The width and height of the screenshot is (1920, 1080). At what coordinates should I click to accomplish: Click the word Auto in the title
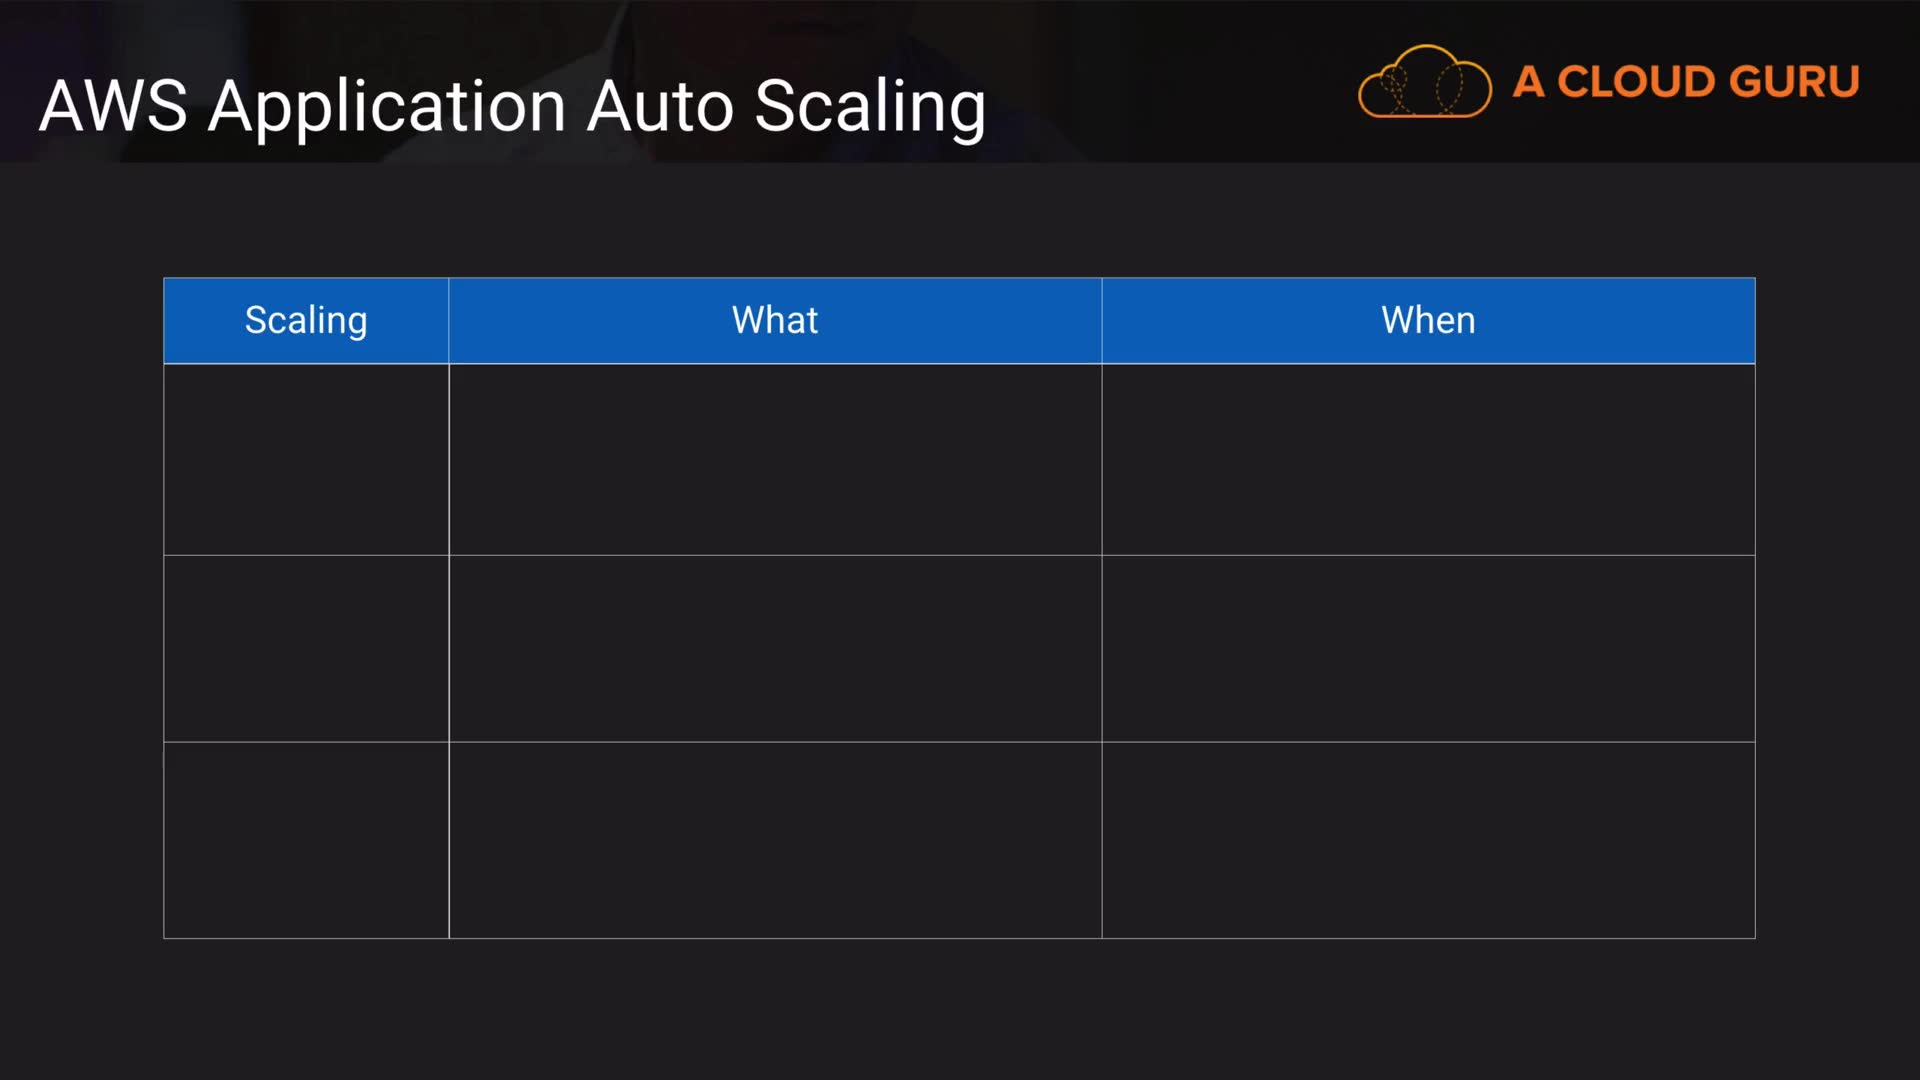tap(660, 106)
